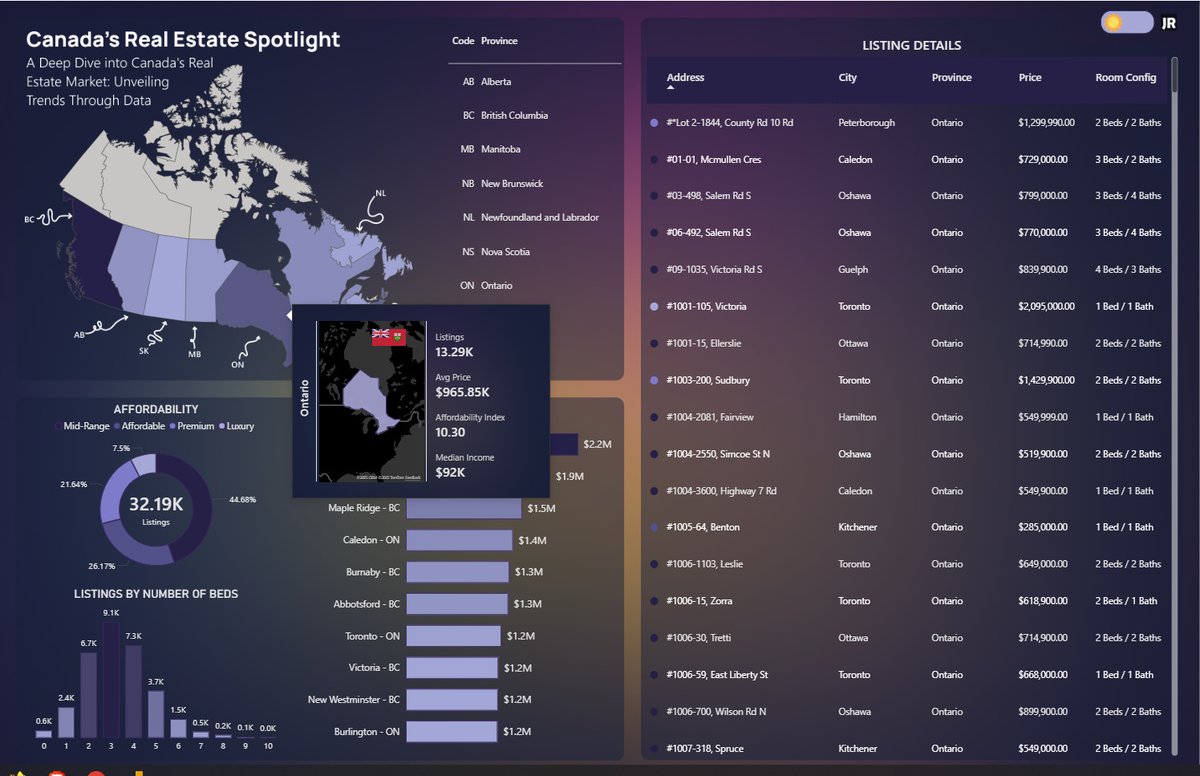Sort listings by Address column header
The height and width of the screenshot is (776, 1200).
(x=685, y=77)
